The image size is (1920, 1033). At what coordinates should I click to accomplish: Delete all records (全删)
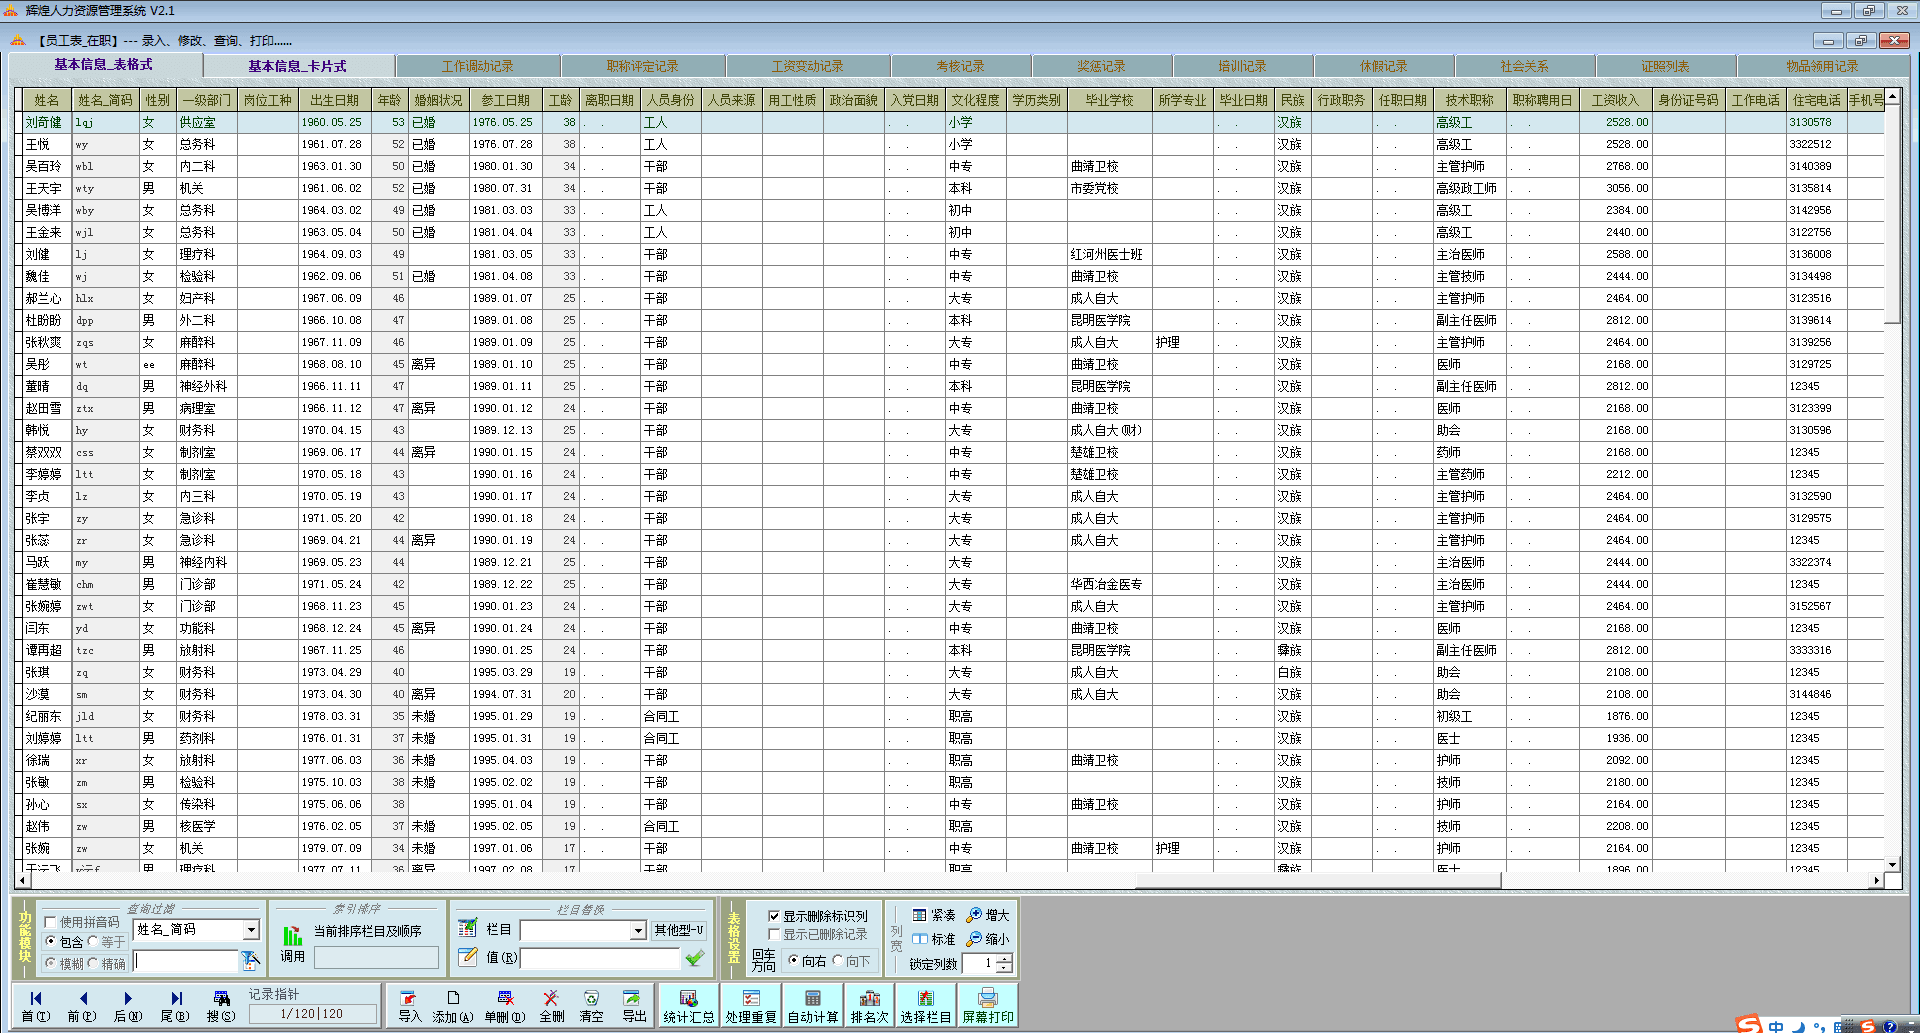click(x=551, y=1005)
